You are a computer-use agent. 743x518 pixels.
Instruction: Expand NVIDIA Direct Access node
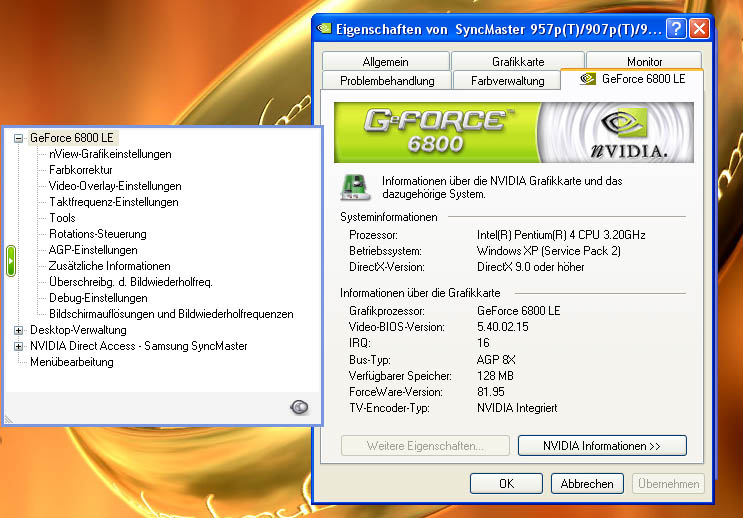18,346
